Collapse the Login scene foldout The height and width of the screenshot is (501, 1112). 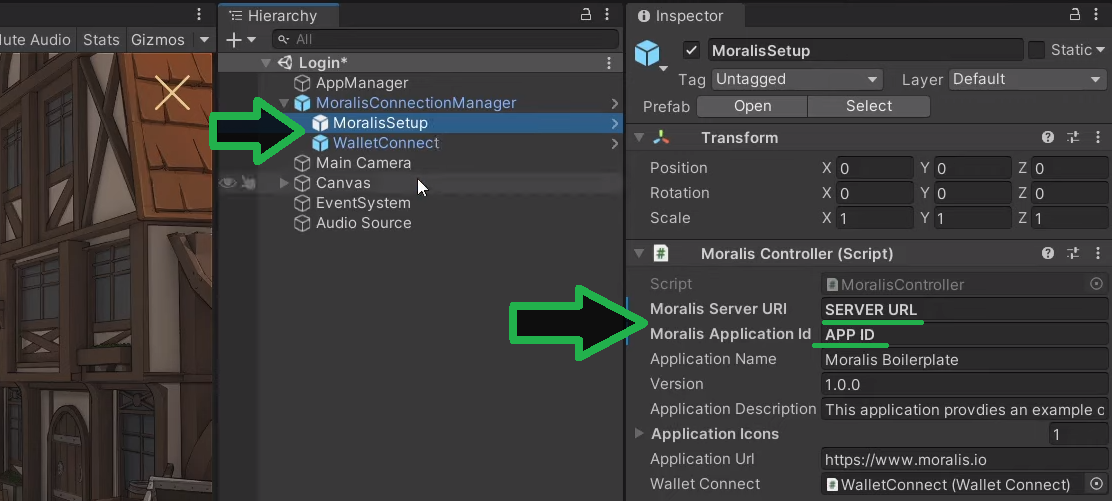point(266,63)
